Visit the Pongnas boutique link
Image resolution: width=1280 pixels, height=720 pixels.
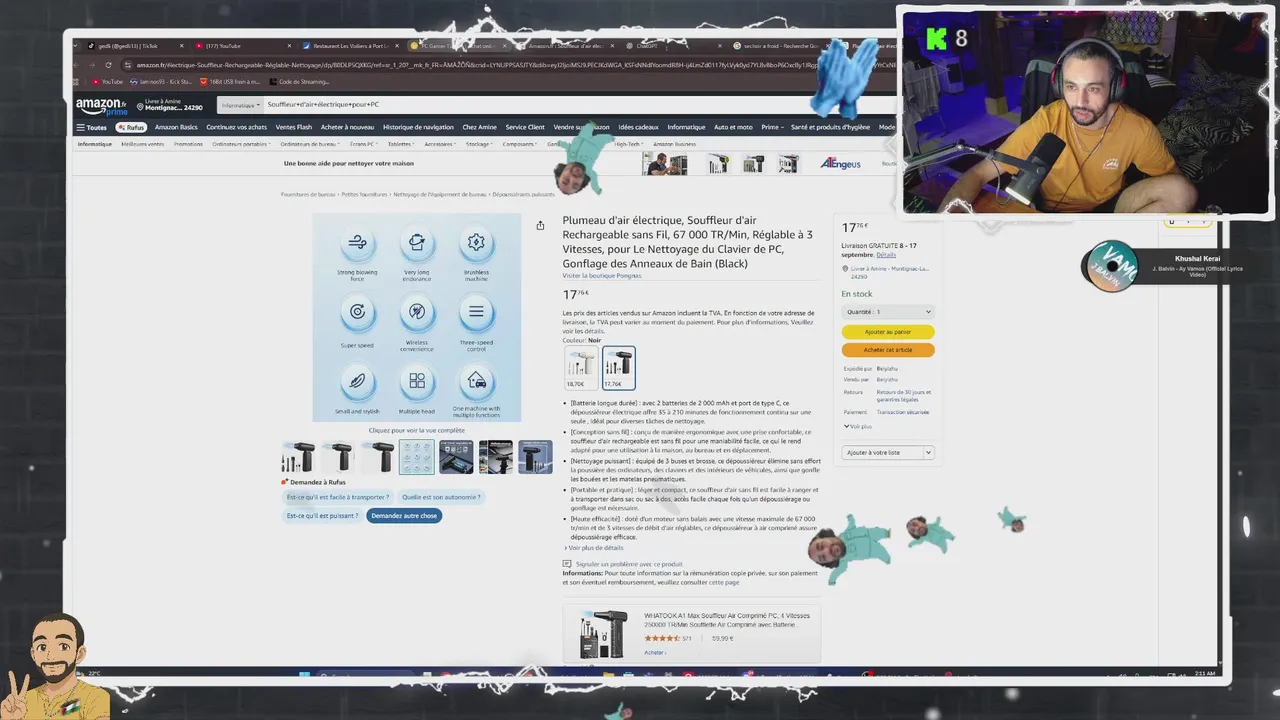click(x=602, y=275)
